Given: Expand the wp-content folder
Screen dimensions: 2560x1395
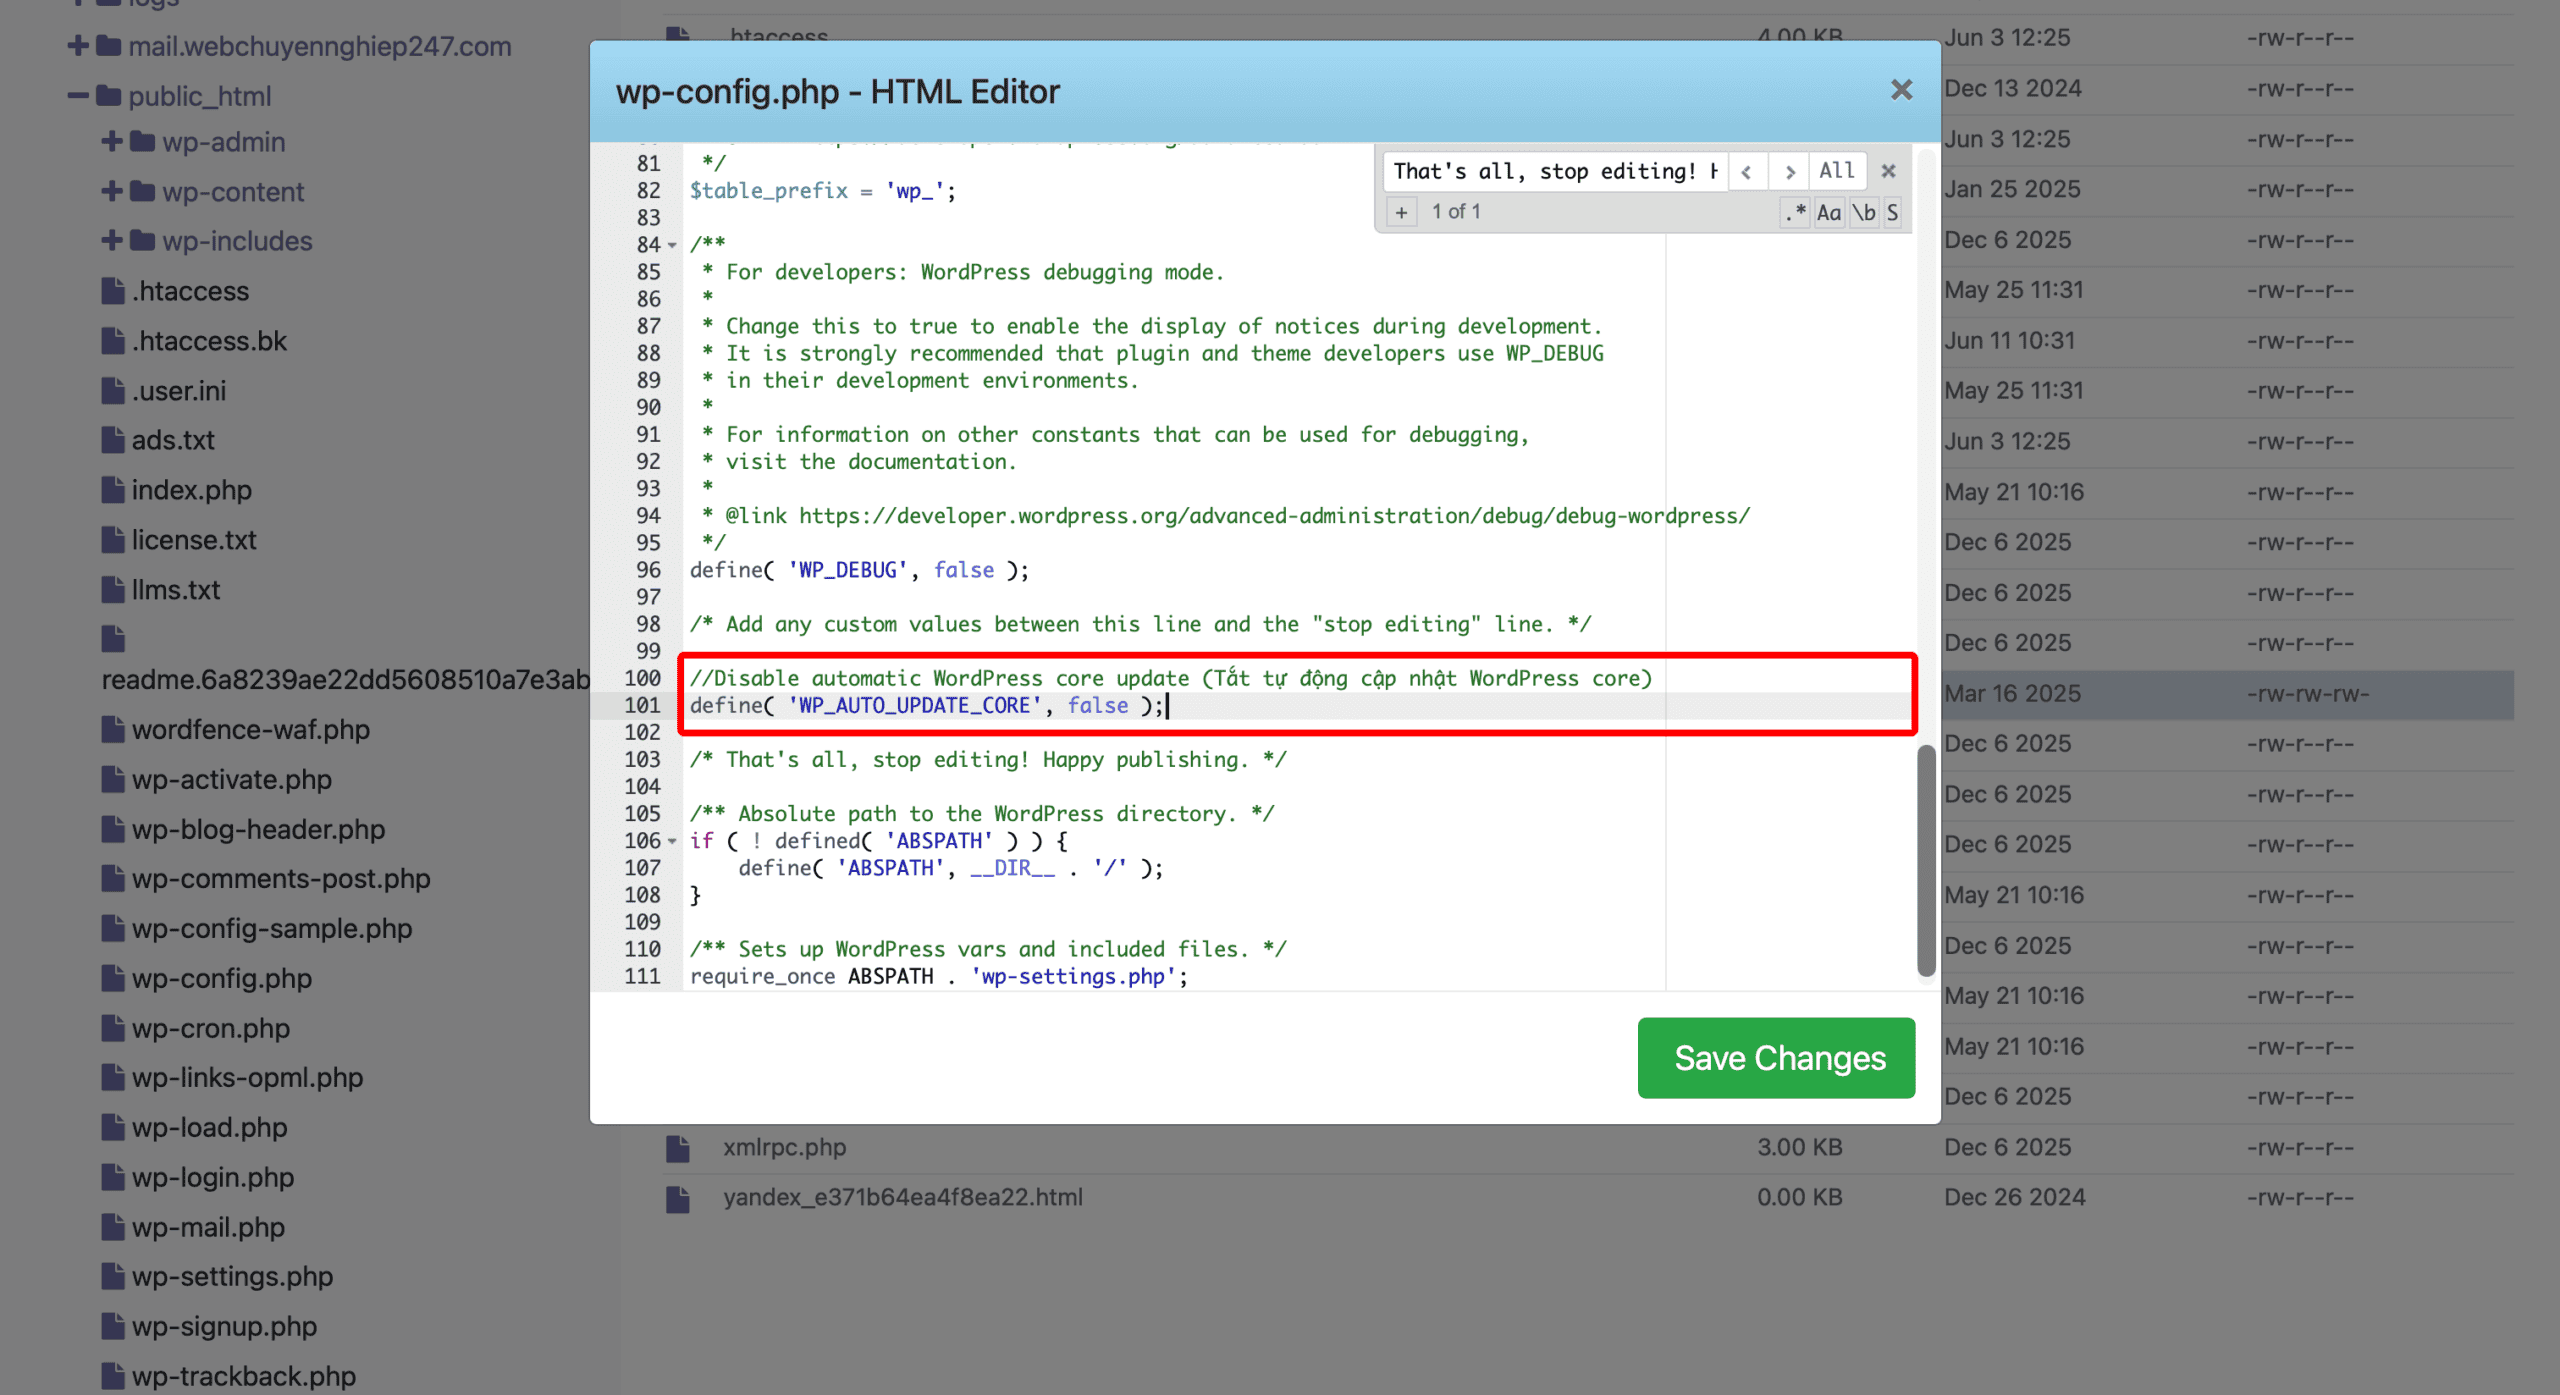Looking at the screenshot, I should tap(112, 191).
